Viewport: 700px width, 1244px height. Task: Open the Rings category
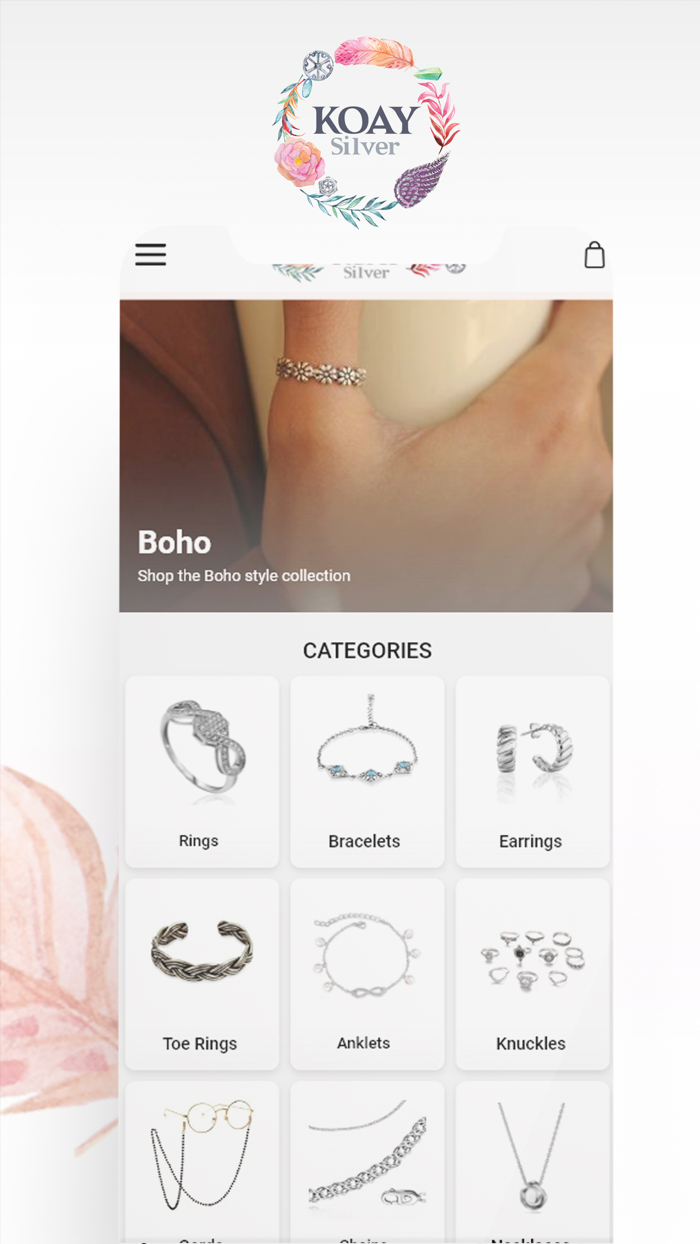tap(202, 771)
